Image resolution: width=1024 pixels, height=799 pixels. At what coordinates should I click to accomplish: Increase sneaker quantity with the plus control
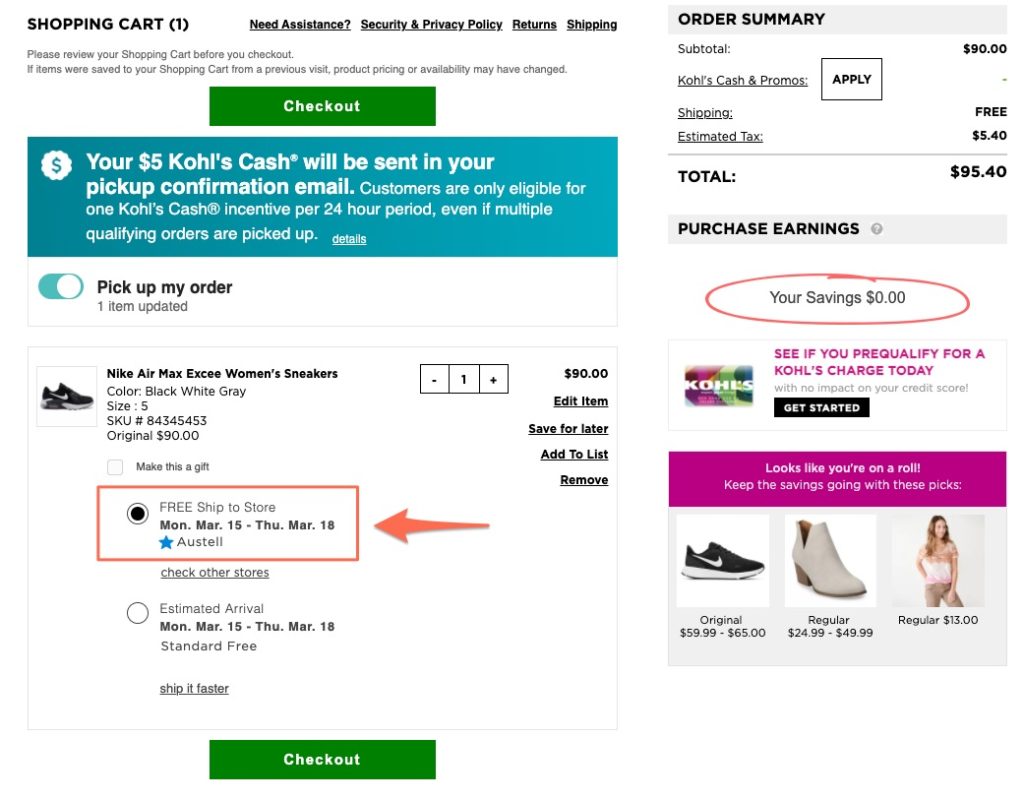pyautogui.click(x=494, y=379)
